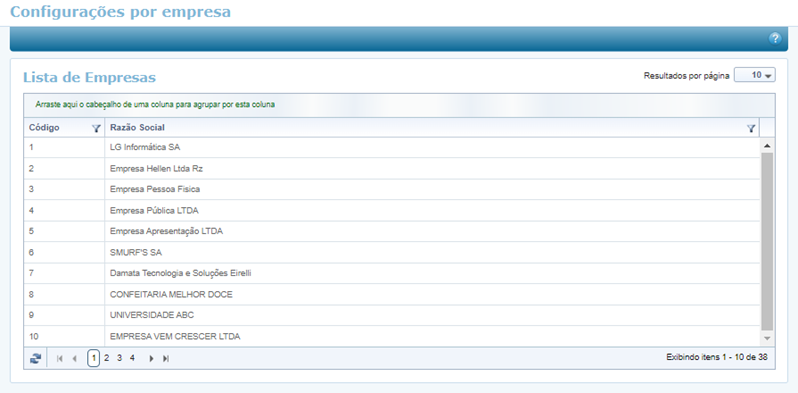
Task: Click the Configurações por empresa title
Action: point(121,11)
